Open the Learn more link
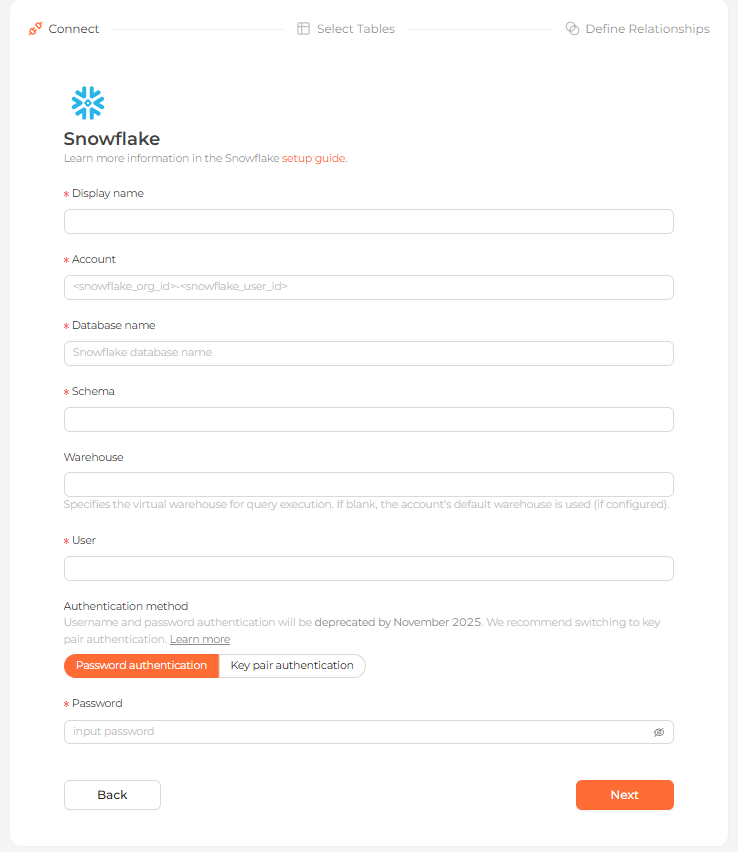 coord(200,639)
